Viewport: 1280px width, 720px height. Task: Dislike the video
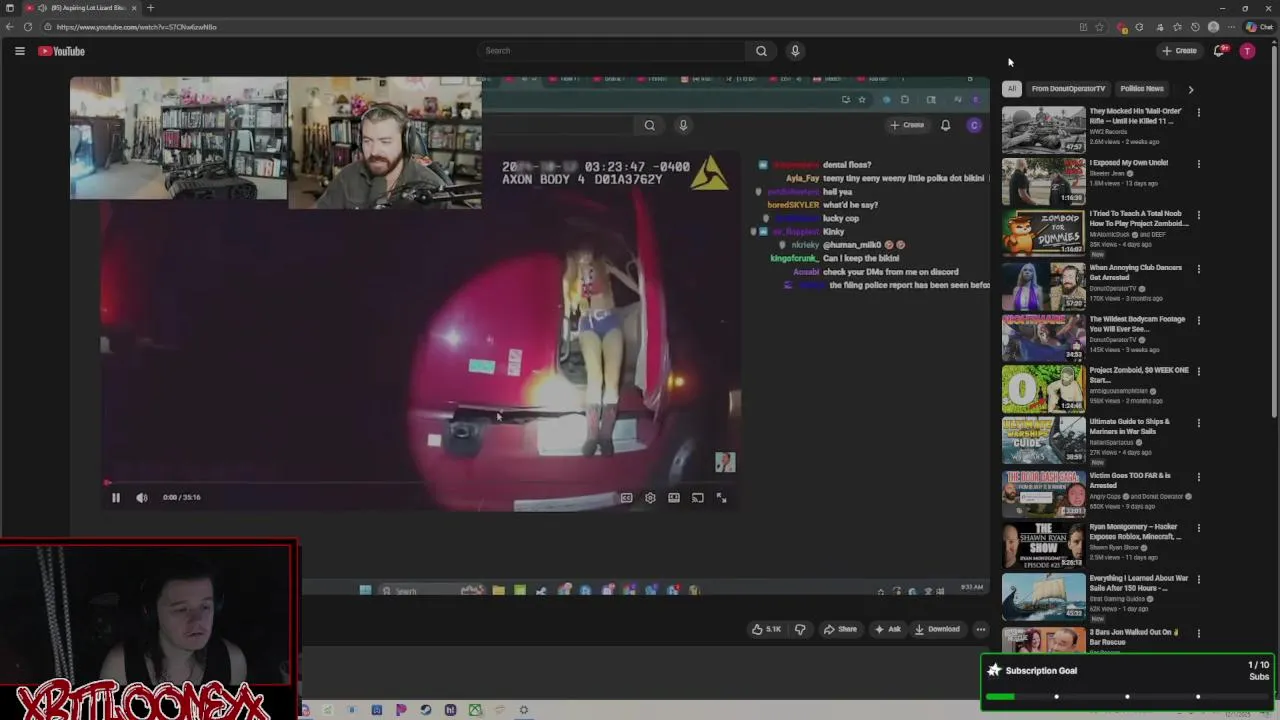[800, 629]
